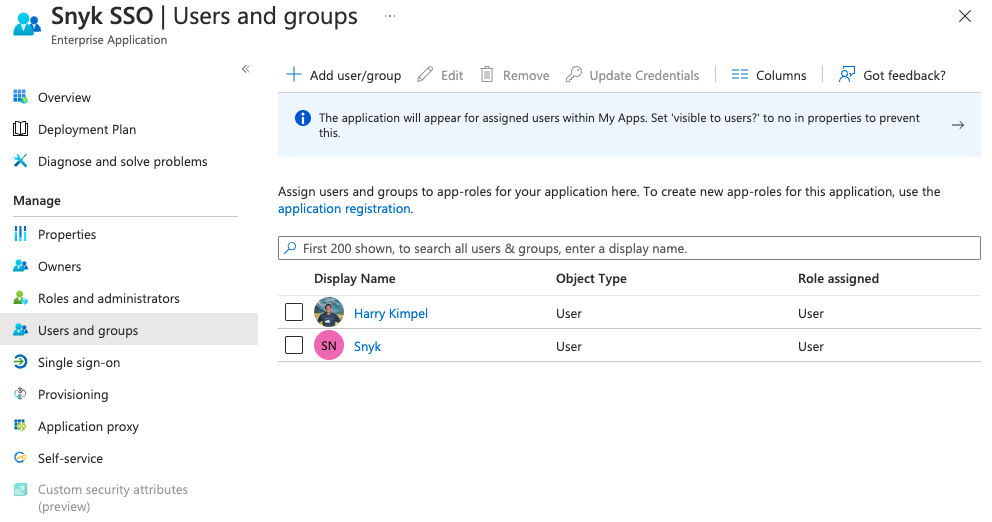Open Harry Kimpel user link
This screenshot has height=522, width=992.
point(391,313)
